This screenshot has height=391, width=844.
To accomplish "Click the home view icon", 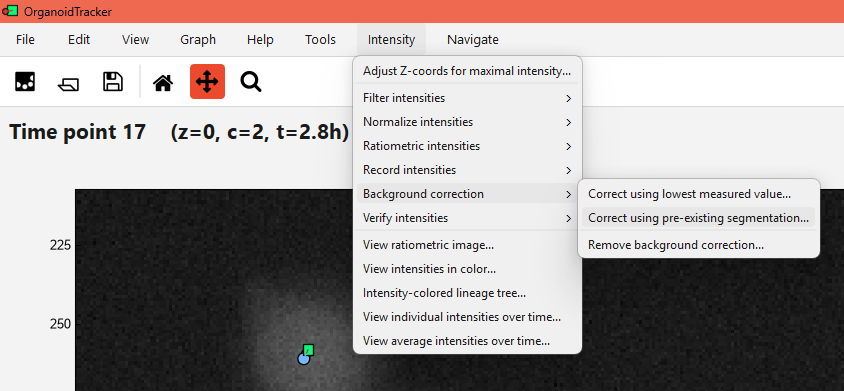I will tap(163, 82).
